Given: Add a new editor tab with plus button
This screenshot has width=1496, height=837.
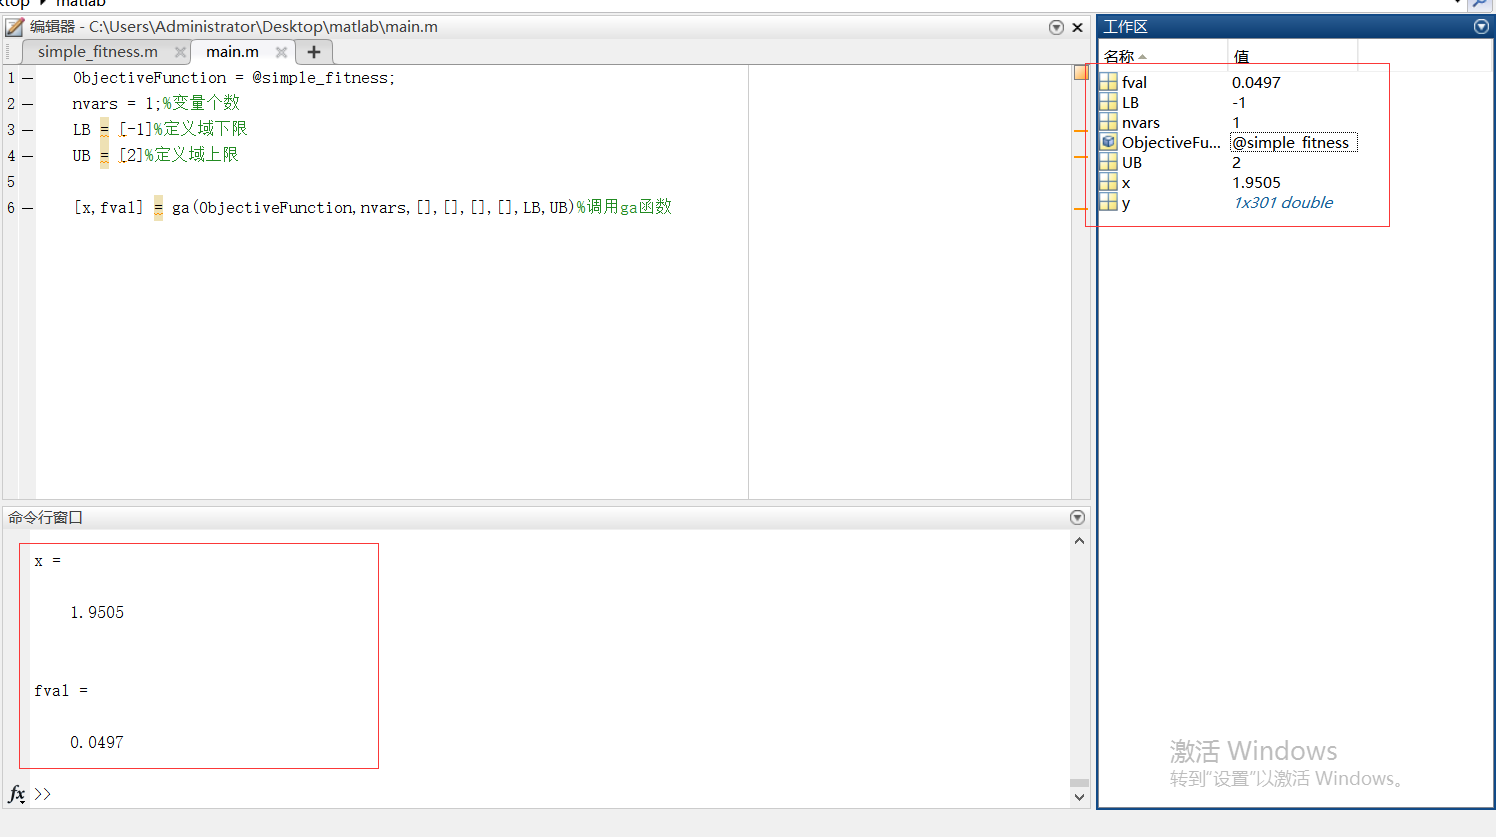Looking at the screenshot, I should click(314, 52).
